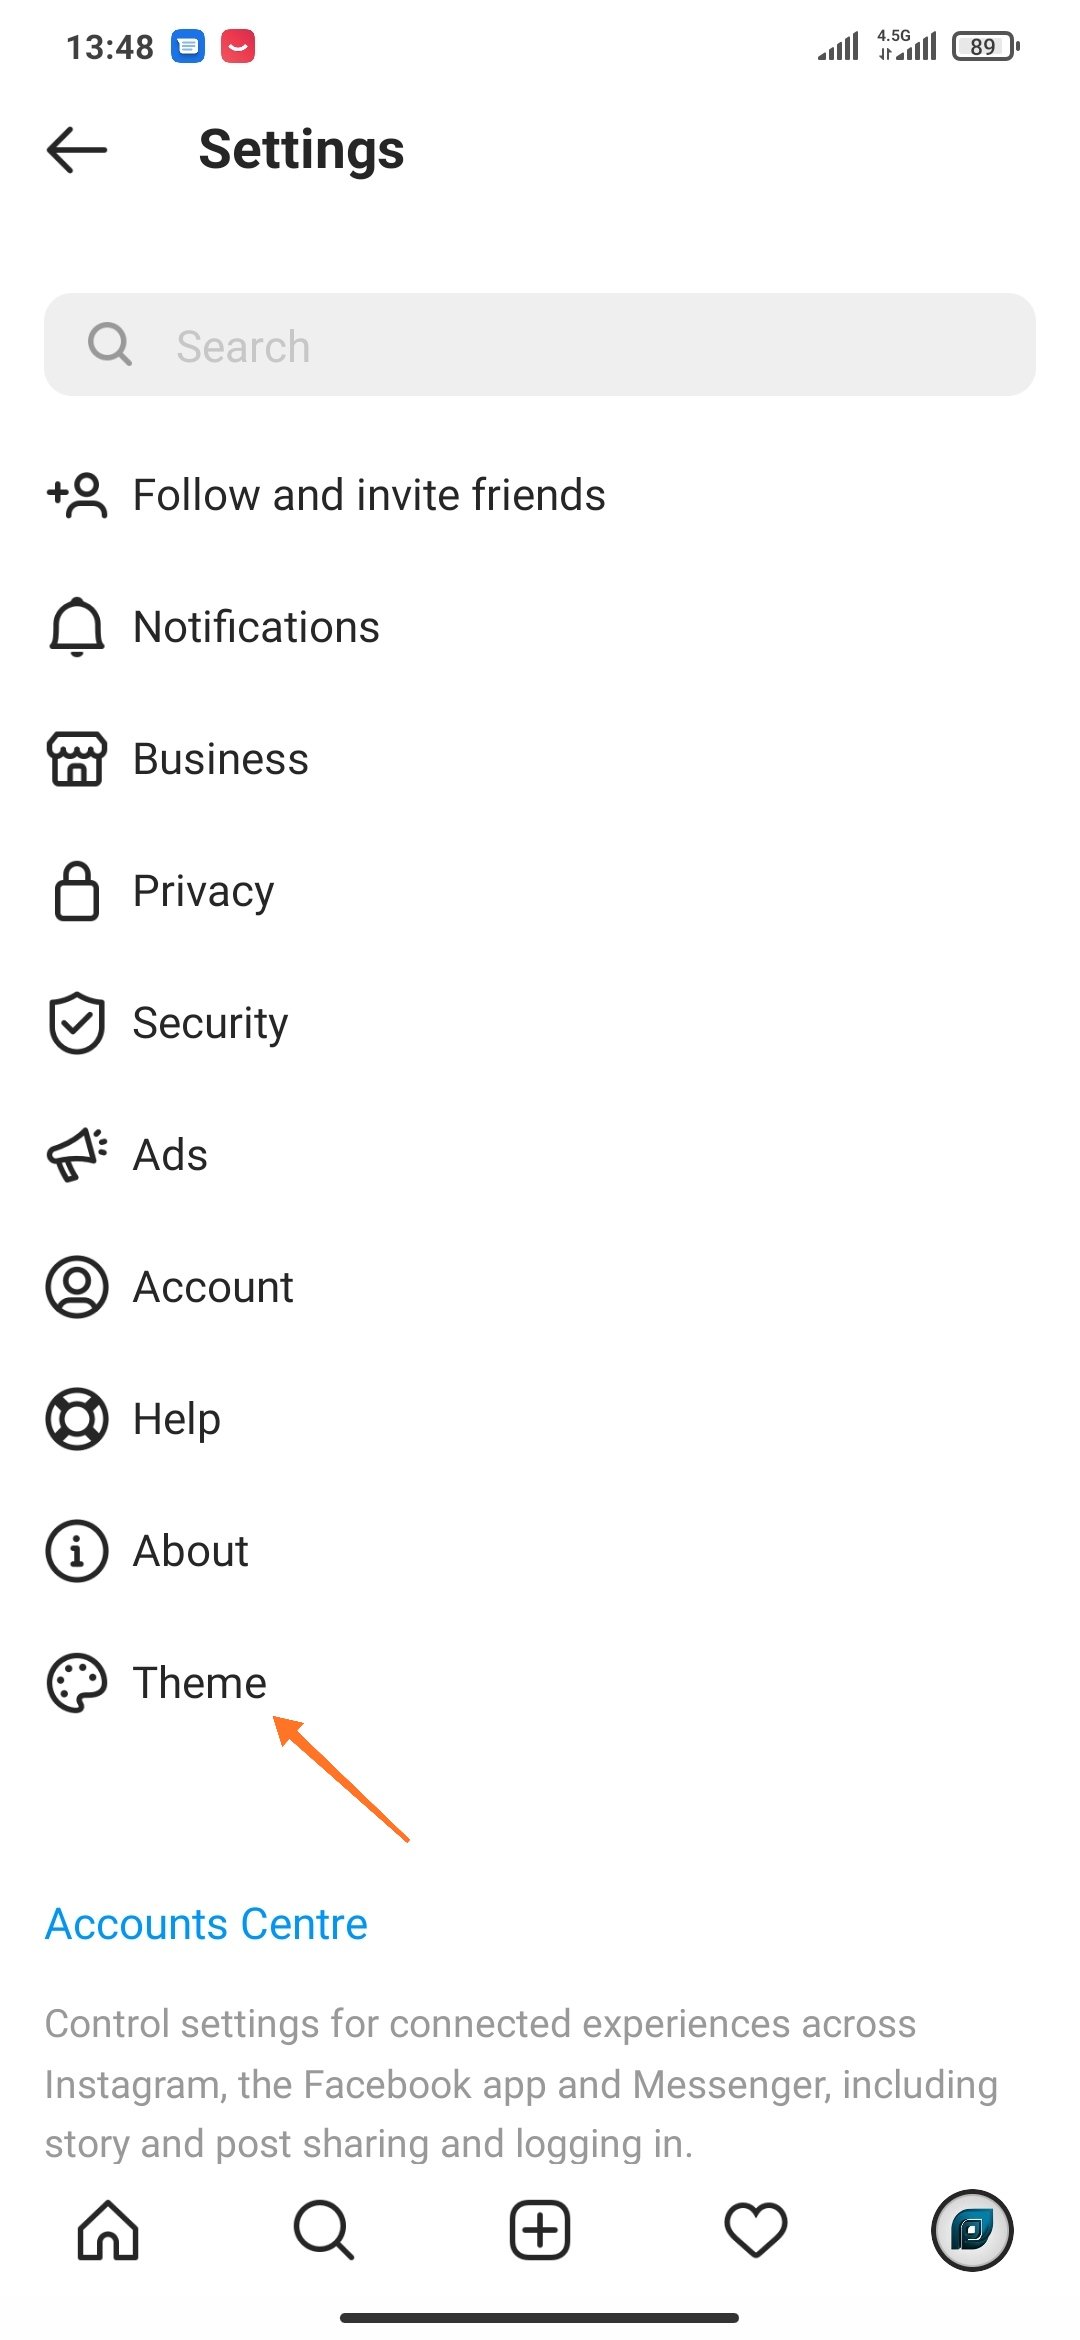Open Follow and invite friends

coord(369,495)
